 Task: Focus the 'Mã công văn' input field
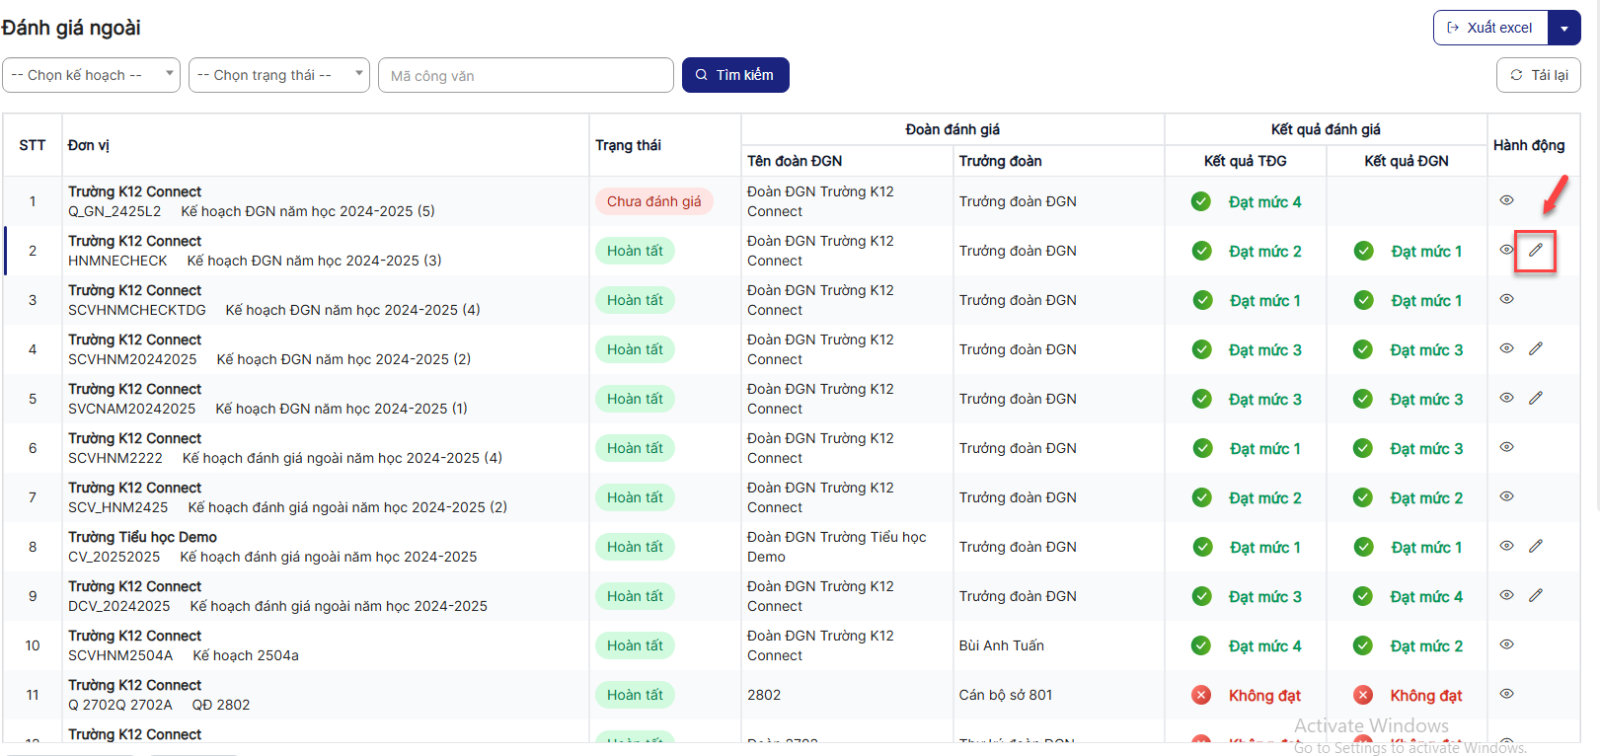click(x=525, y=75)
